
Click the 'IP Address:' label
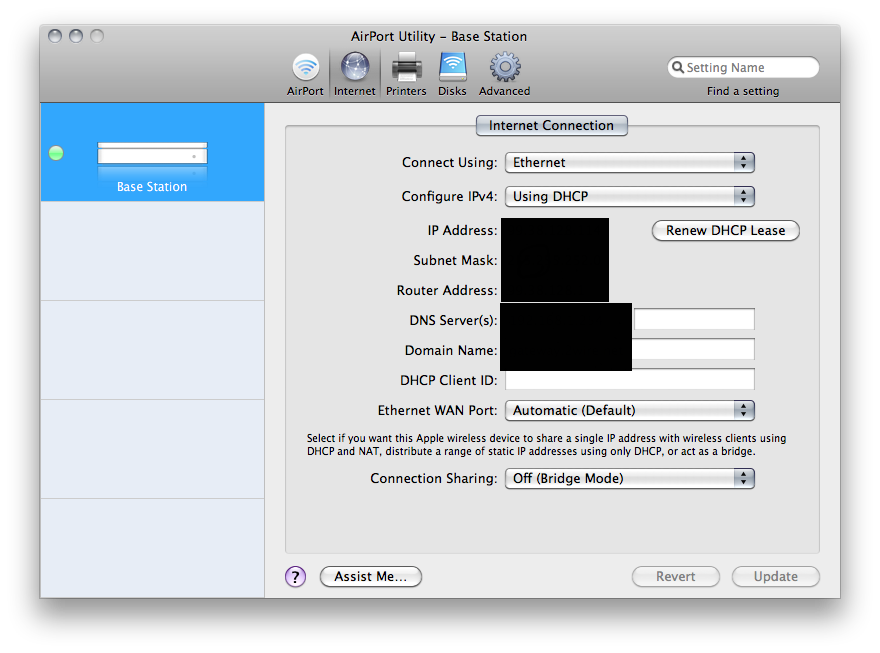pos(462,231)
